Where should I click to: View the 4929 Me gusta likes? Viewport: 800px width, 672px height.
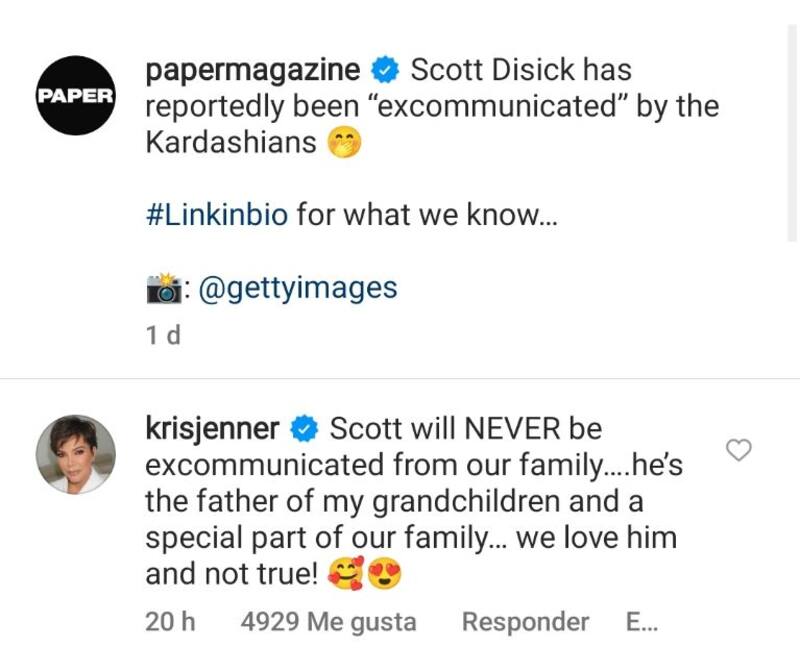click(329, 621)
